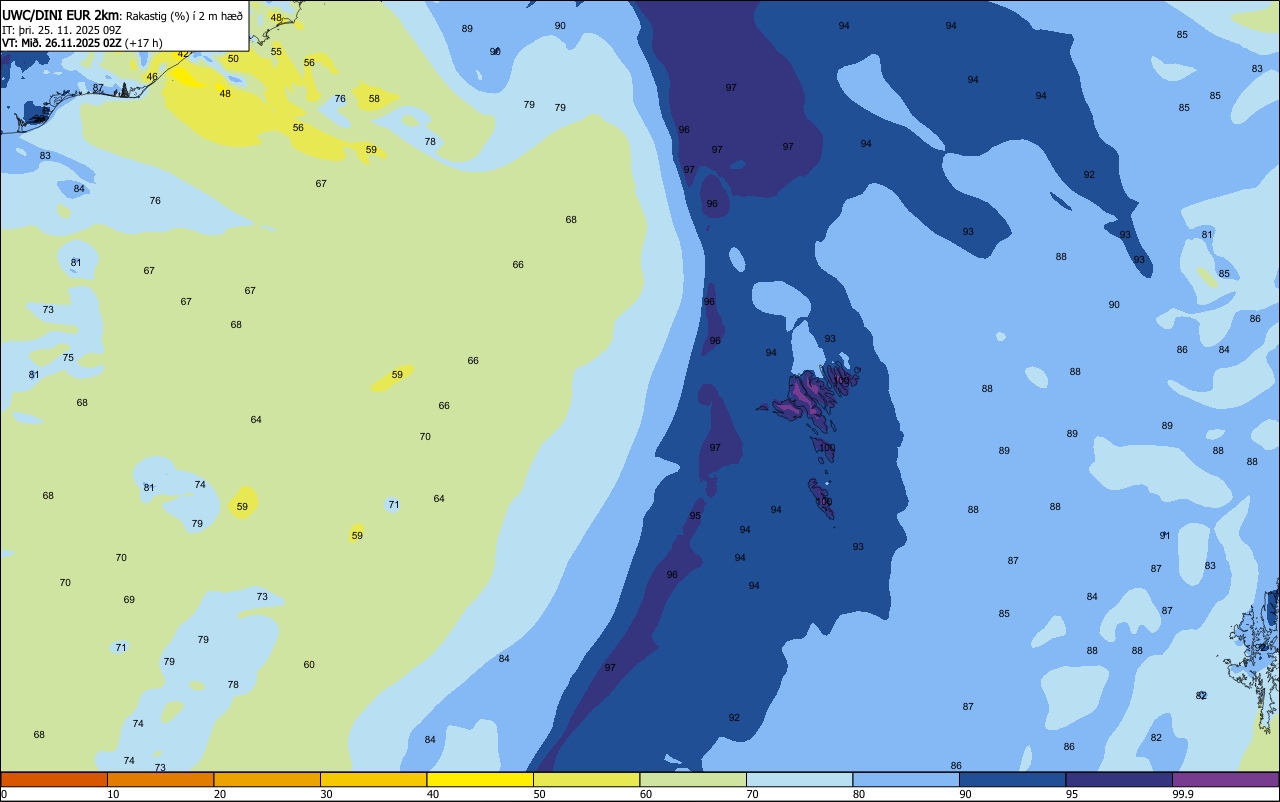Click the legend tick label 60
Viewport: 1280px width, 802px height.
point(645,794)
